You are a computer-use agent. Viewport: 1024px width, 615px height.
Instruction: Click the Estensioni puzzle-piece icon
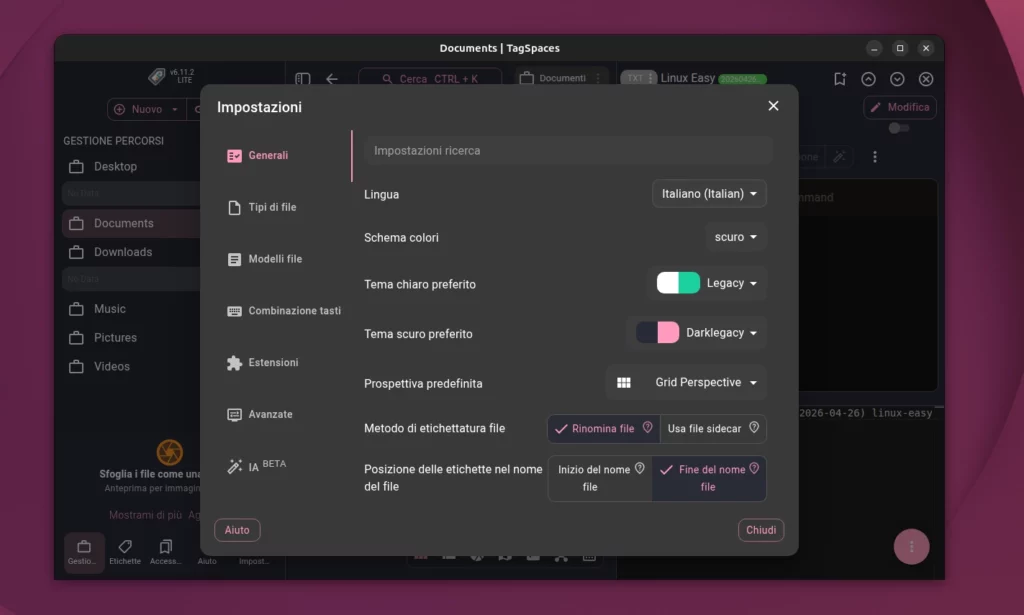[x=232, y=362]
